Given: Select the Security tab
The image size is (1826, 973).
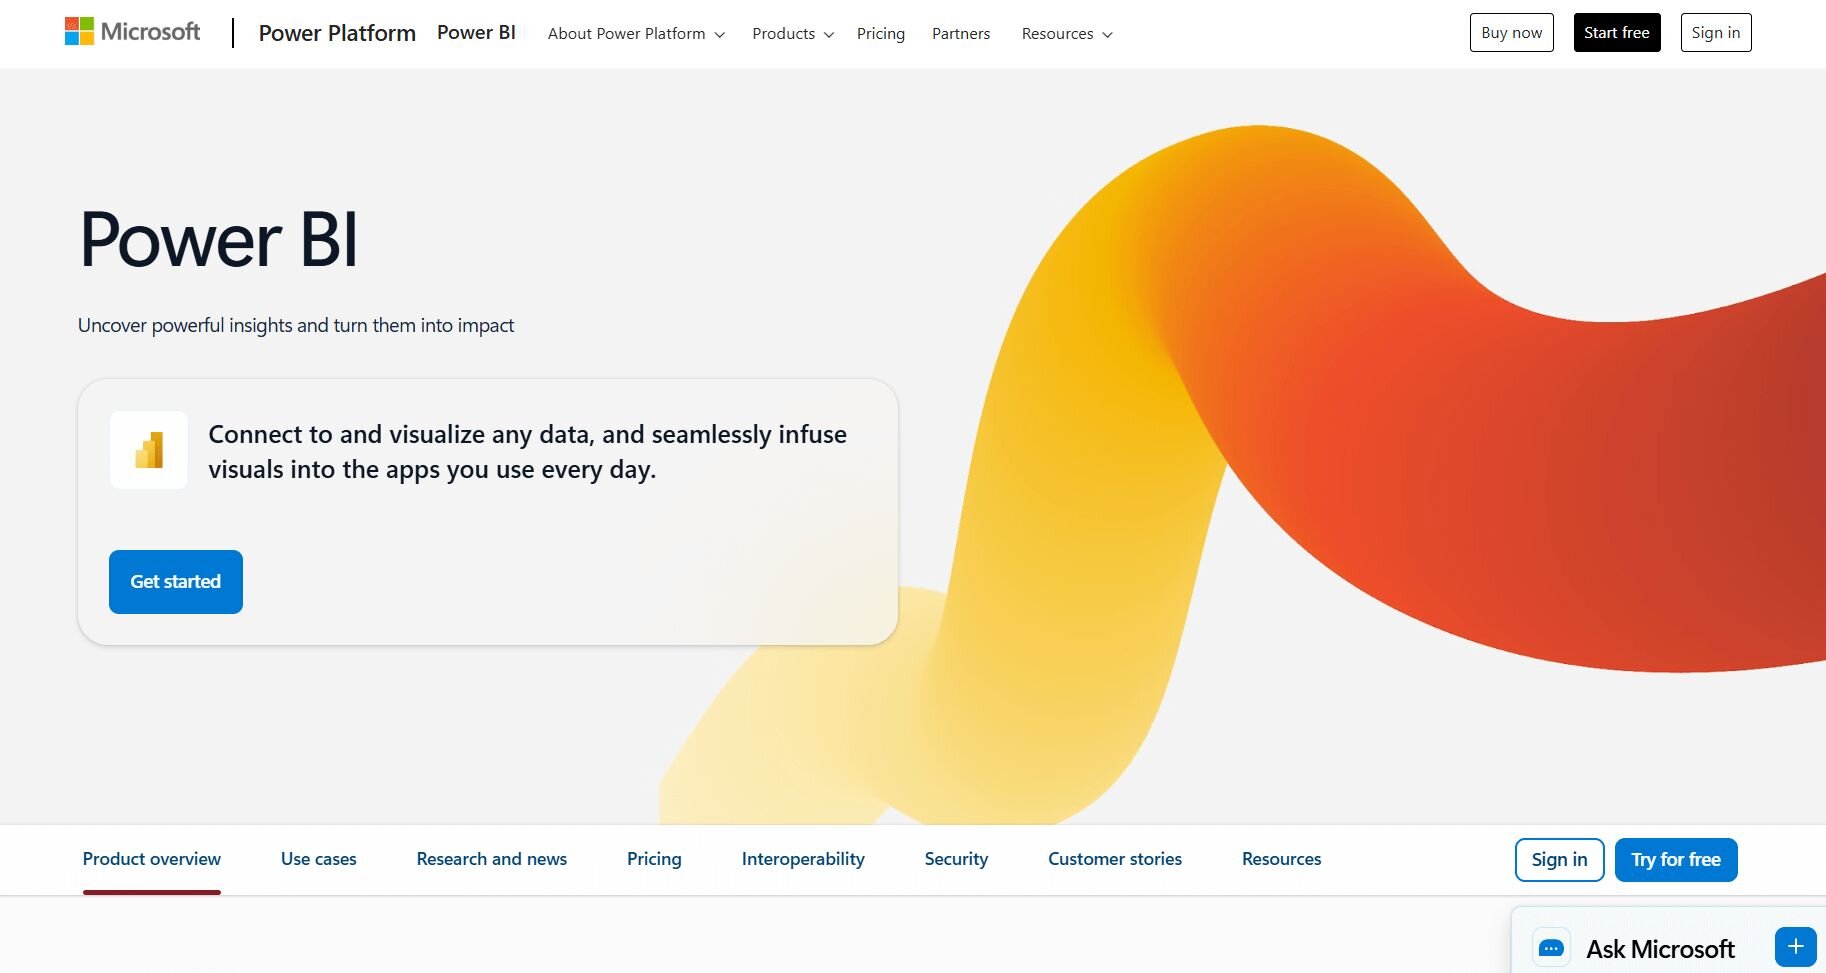Looking at the screenshot, I should (956, 859).
